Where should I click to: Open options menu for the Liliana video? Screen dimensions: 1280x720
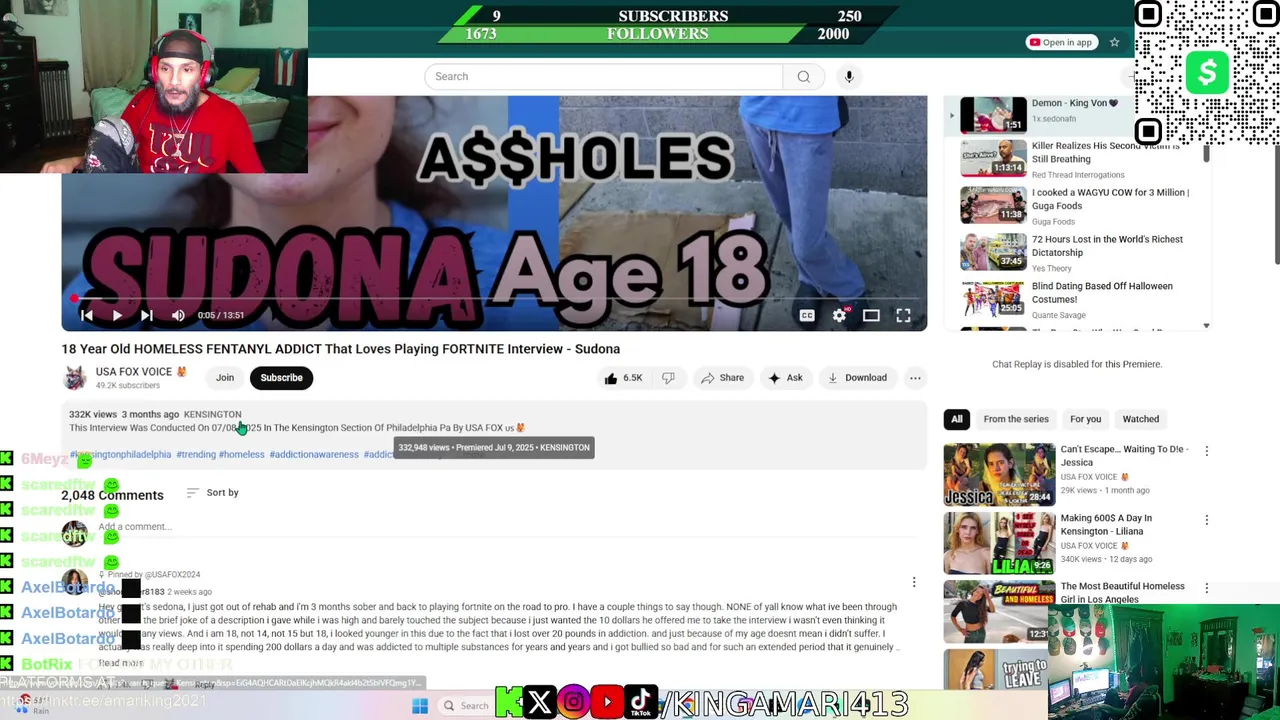[1206, 520]
